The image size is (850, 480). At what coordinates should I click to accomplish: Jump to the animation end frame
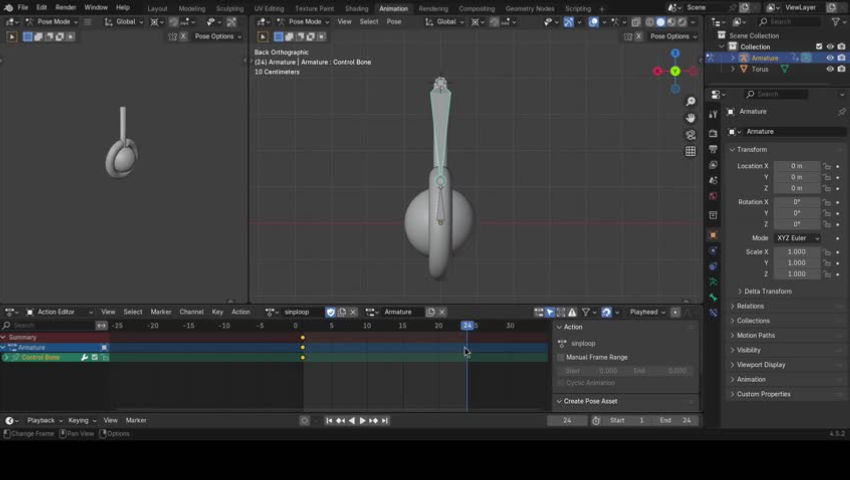[385, 421]
